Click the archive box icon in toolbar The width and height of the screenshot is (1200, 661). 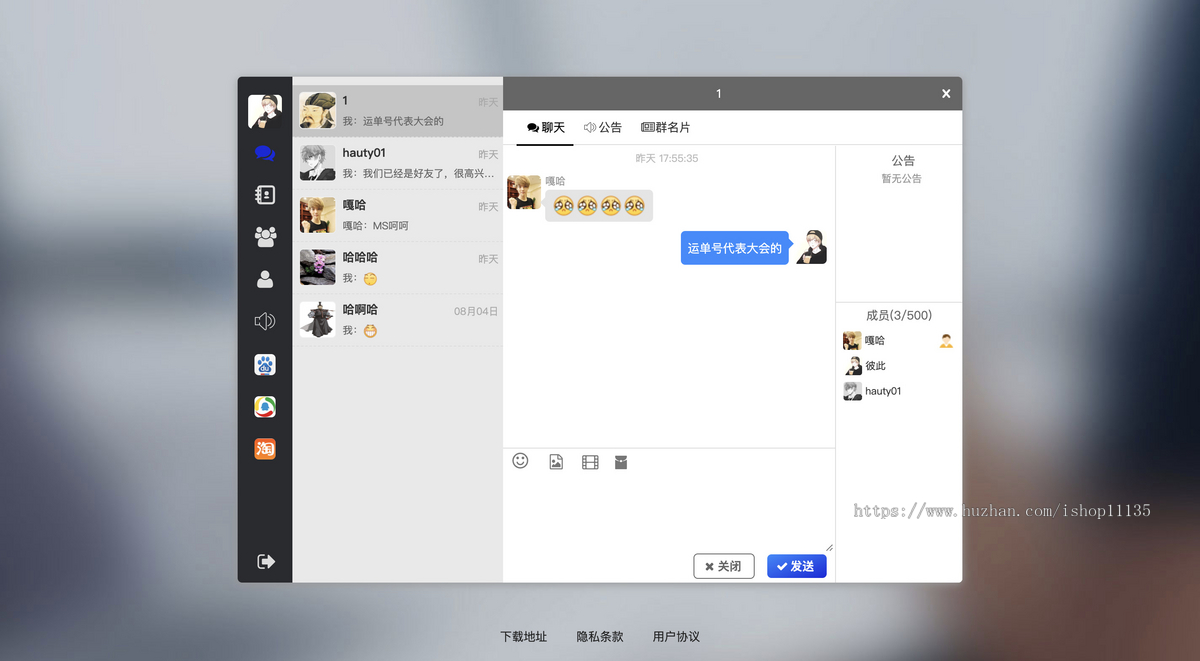point(621,462)
